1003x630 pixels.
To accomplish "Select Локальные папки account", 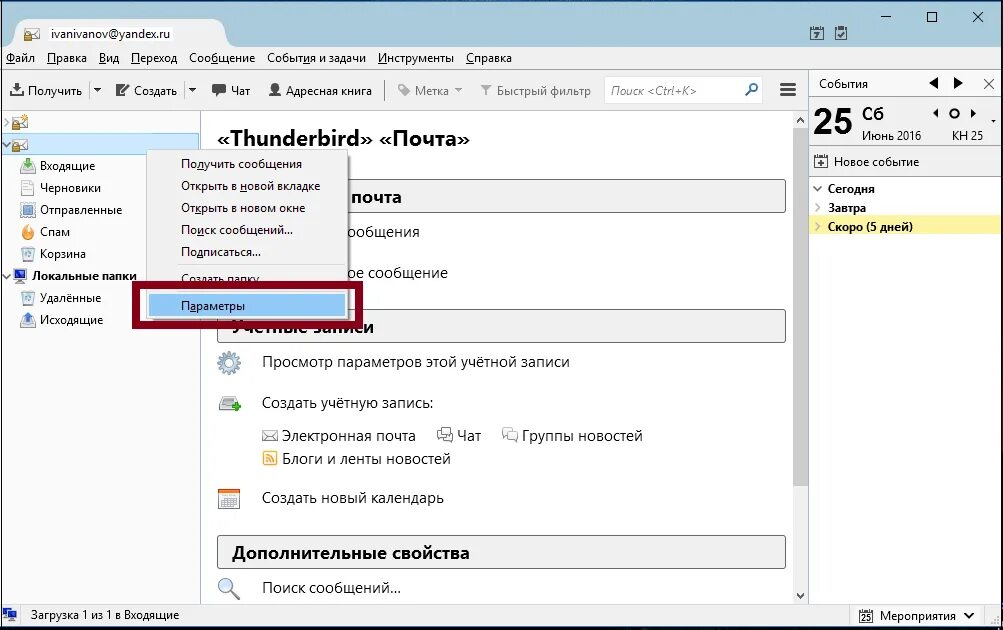I will [84, 276].
